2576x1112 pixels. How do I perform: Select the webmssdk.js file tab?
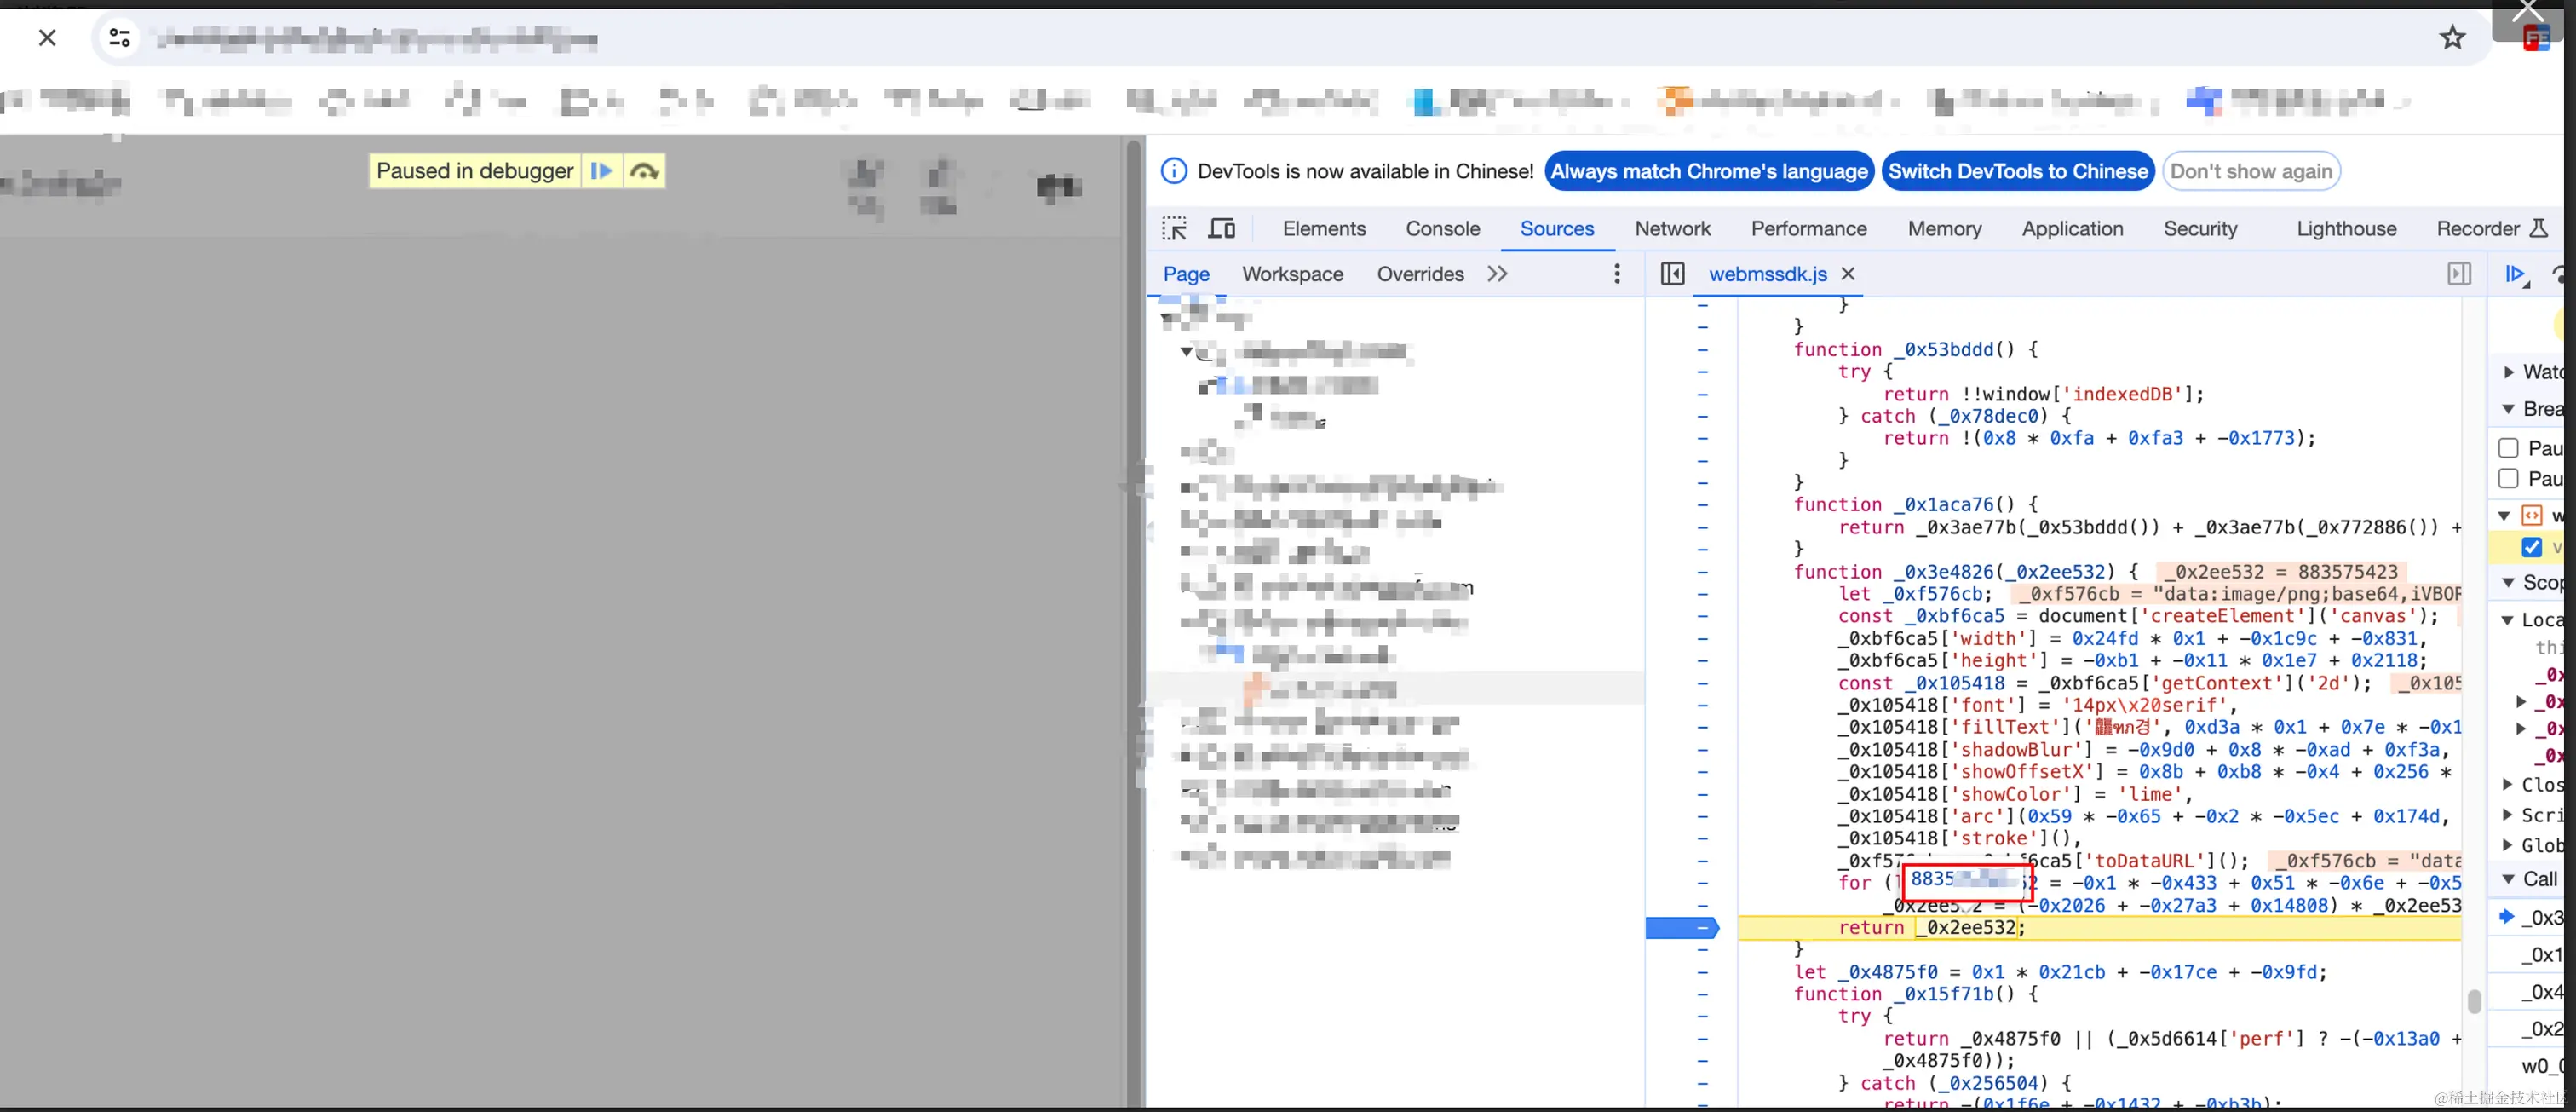(1767, 274)
